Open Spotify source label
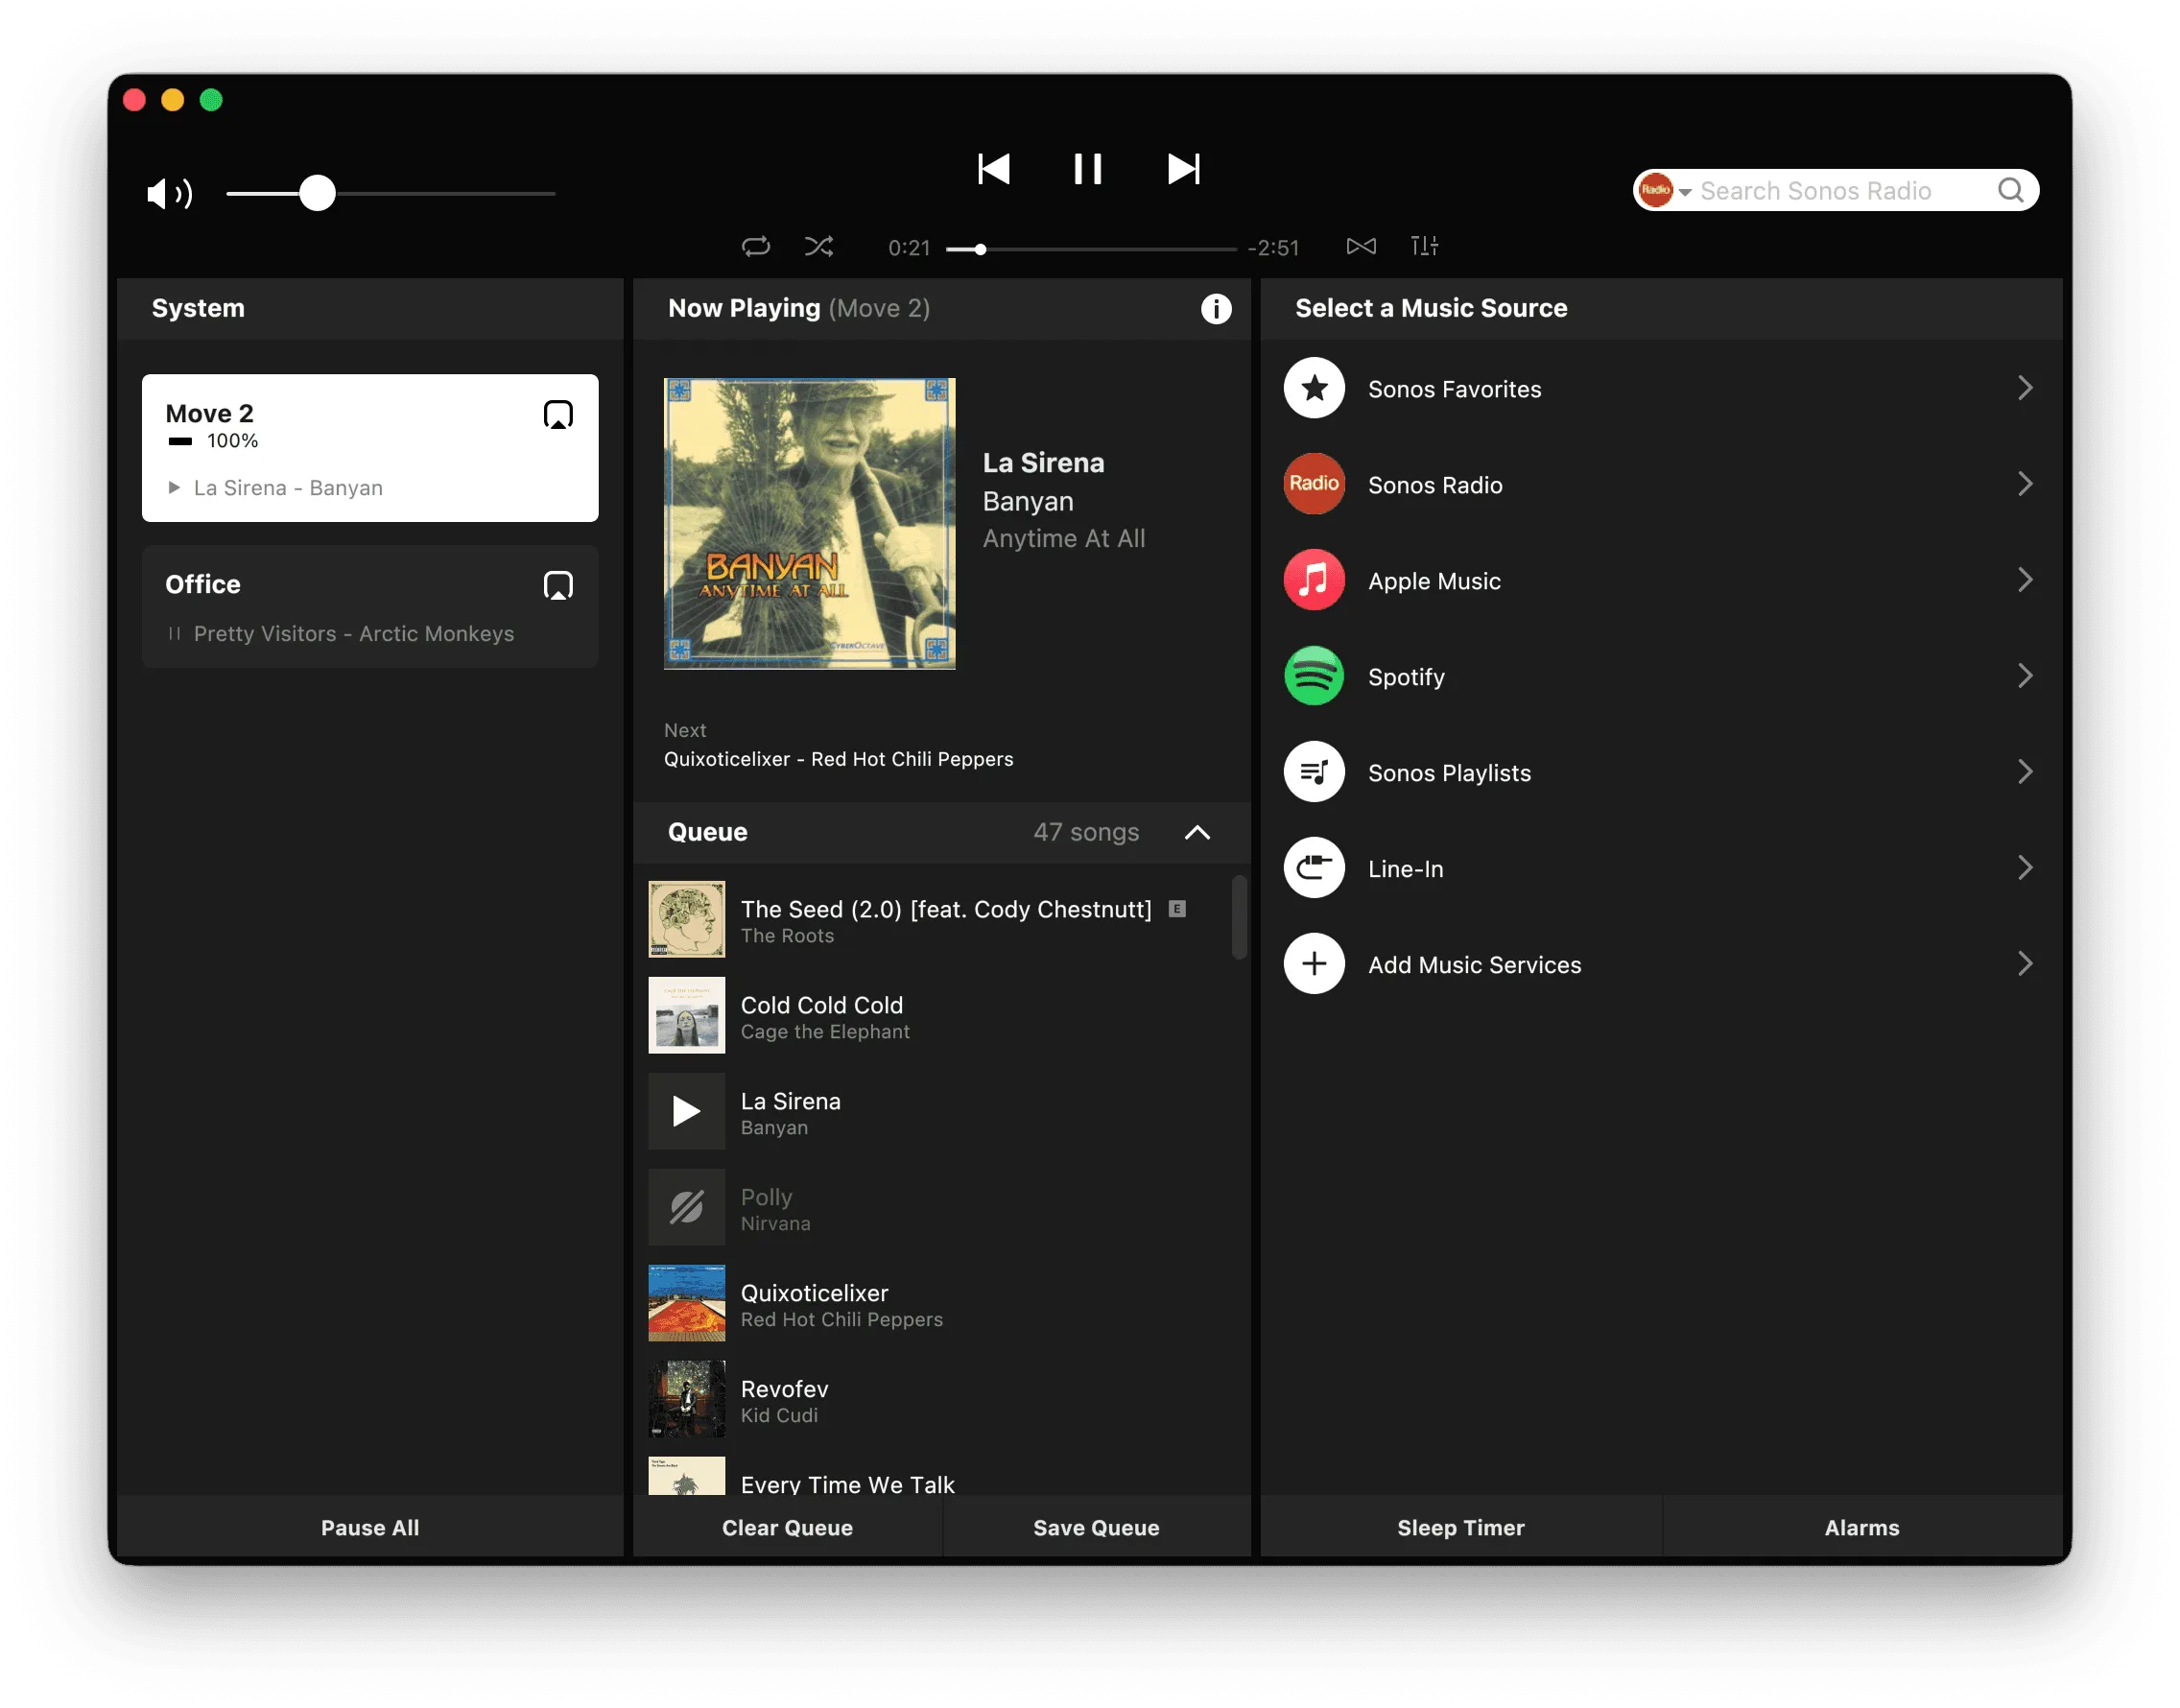Image resolution: width=2180 pixels, height=1708 pixels. click(1406, 677)
